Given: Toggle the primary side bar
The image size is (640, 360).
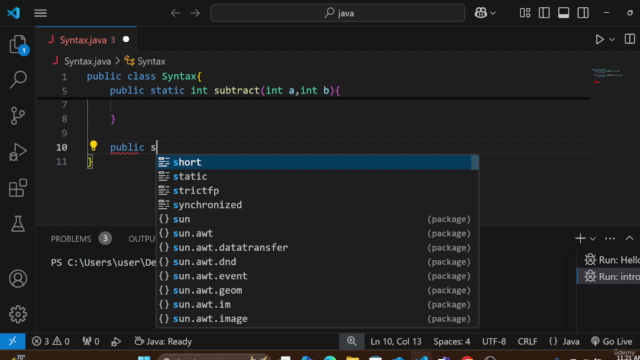Looking at the screenshot, I should 544,13.
